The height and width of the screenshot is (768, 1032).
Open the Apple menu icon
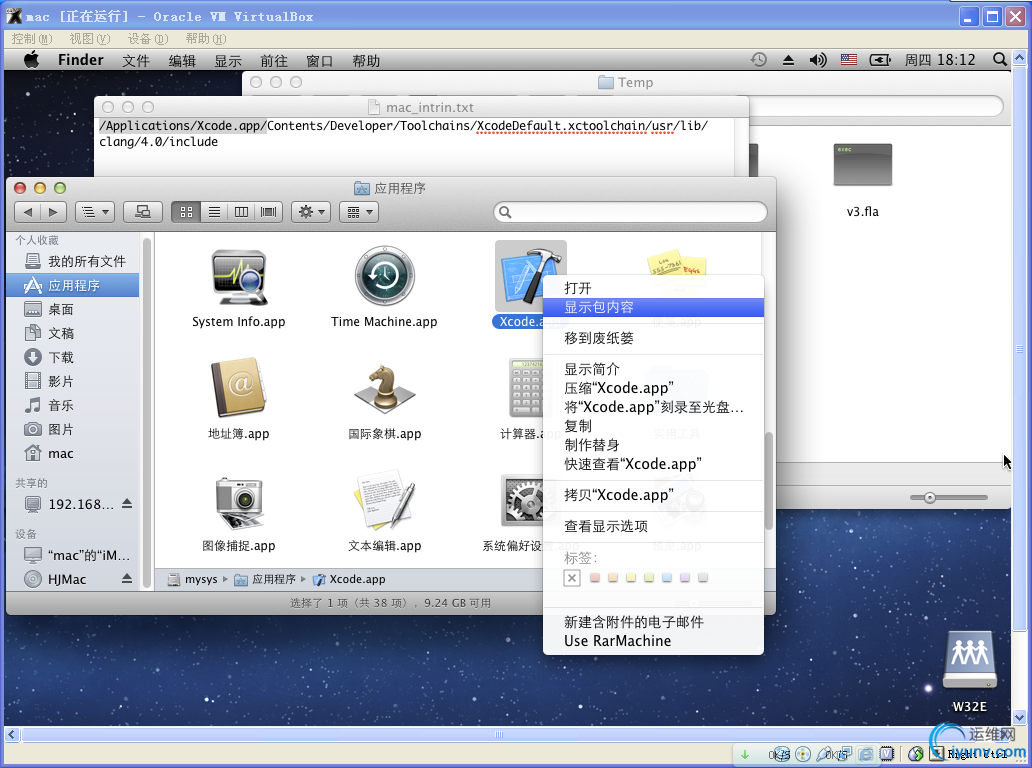[31, 60]
